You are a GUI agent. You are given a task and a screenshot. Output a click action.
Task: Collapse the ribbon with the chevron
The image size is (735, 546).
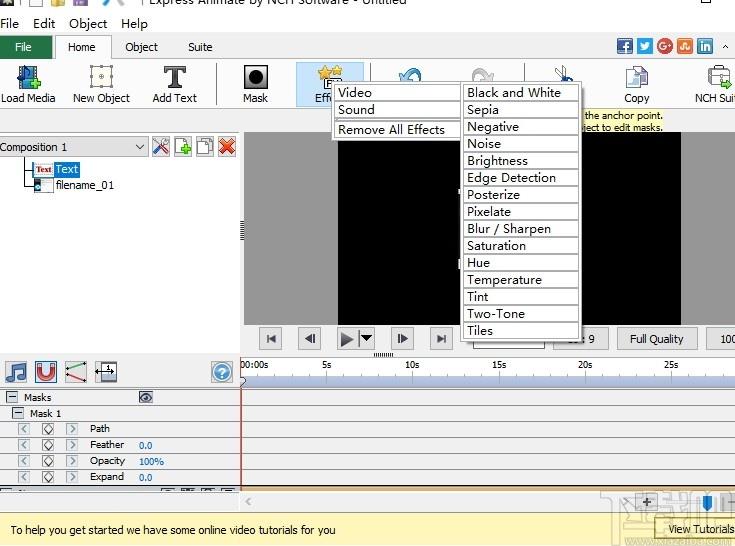tap(725, 46)
